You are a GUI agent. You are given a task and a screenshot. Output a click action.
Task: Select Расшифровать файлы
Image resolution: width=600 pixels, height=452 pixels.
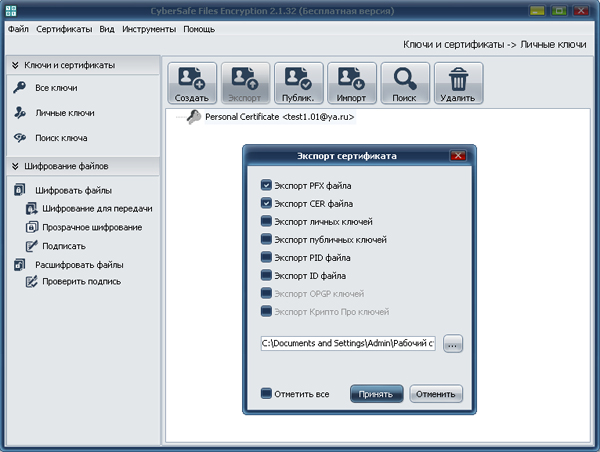(x=79, y=265)
